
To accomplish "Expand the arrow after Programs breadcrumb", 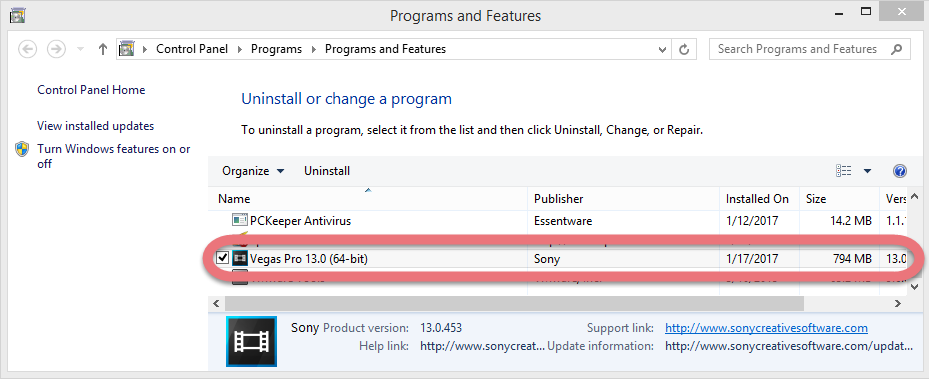I will point(313,49).
